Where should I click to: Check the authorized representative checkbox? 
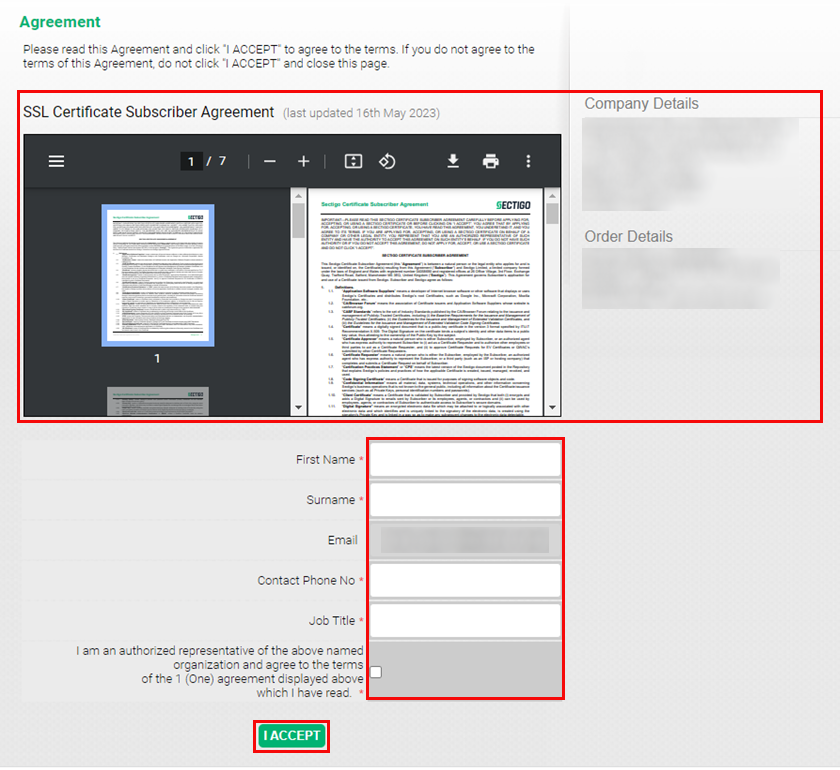[x=376, y=672]
